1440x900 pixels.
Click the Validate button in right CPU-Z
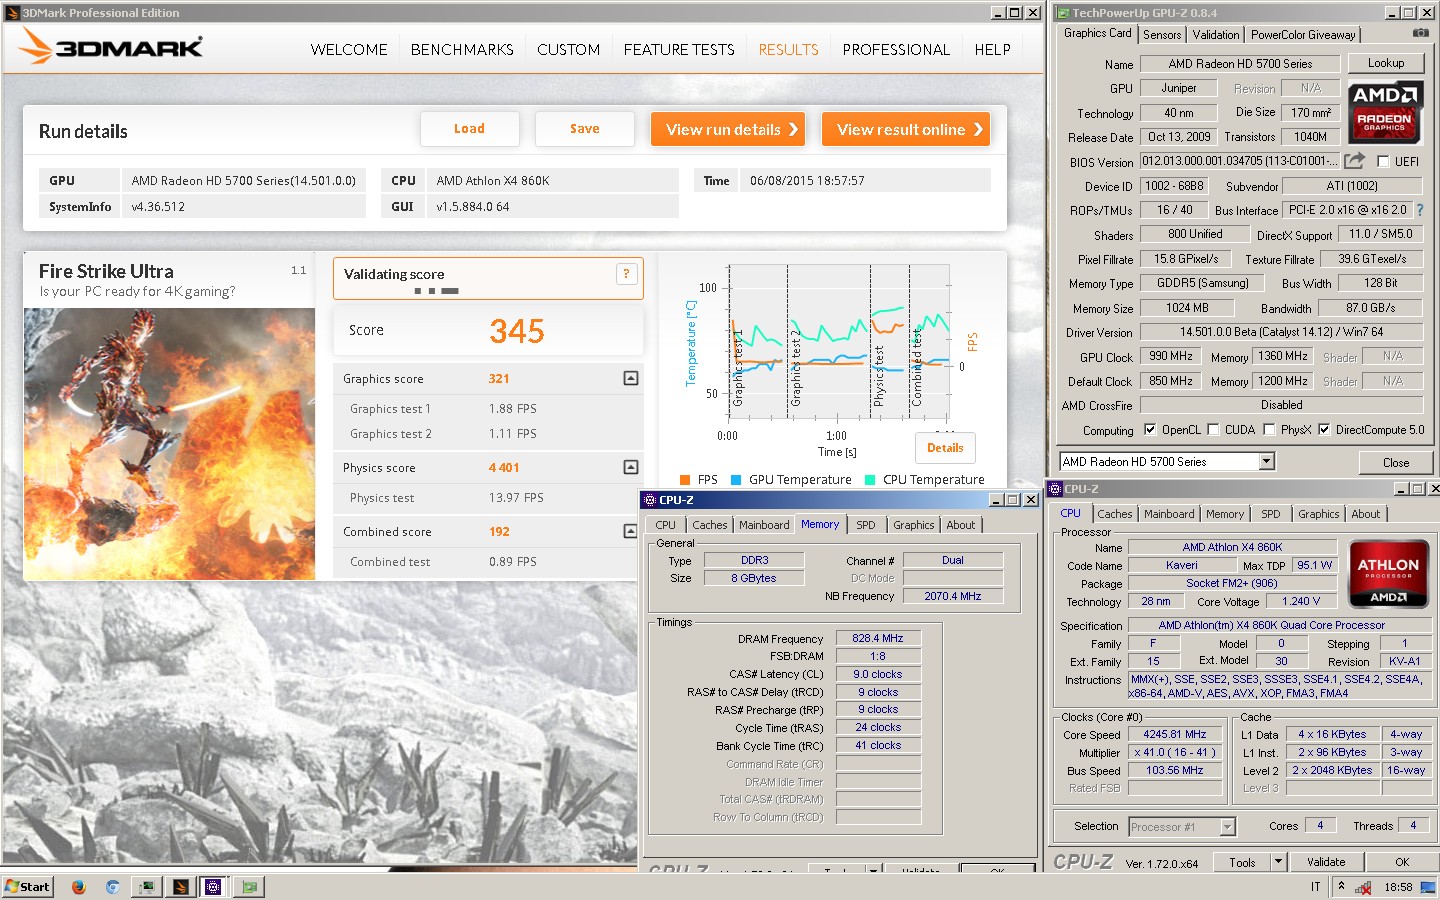coord(1326,862)
